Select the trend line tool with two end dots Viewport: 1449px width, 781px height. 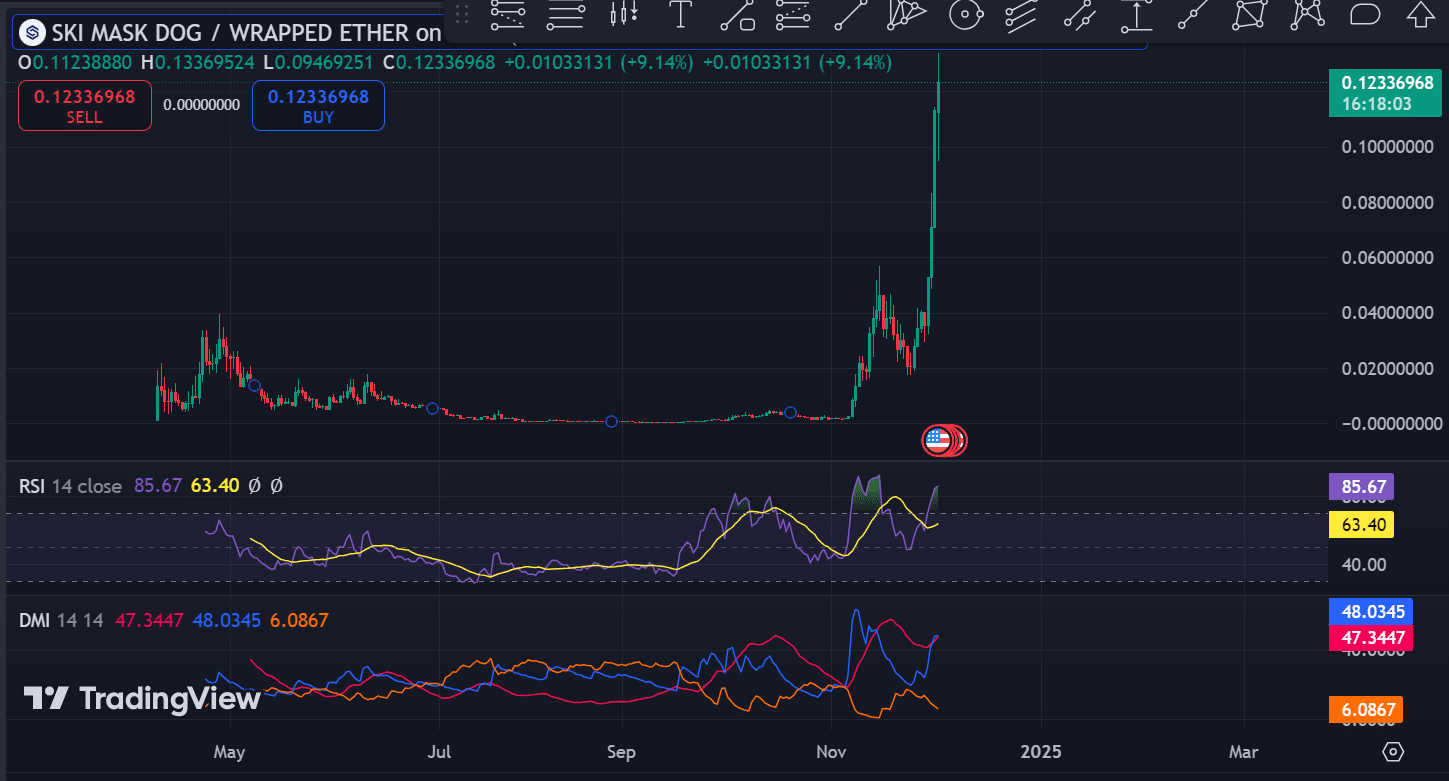click(851, 14)
